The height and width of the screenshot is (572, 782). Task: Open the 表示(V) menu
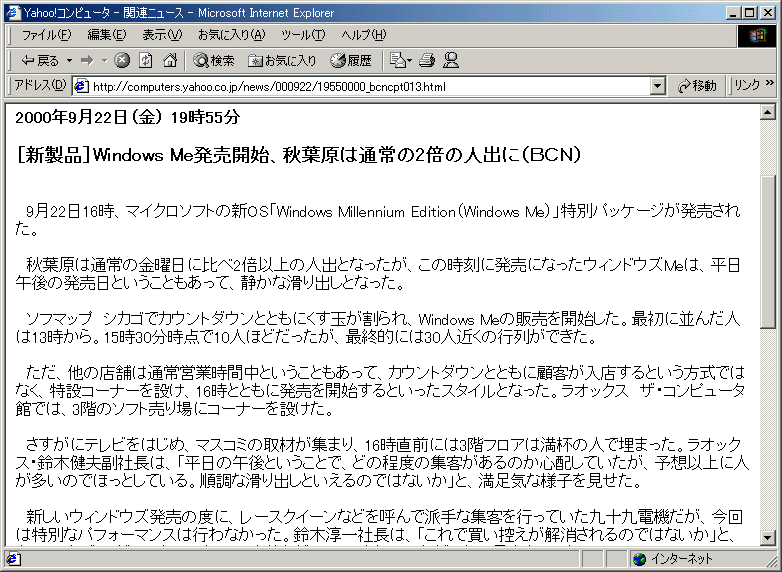point(163,35)
